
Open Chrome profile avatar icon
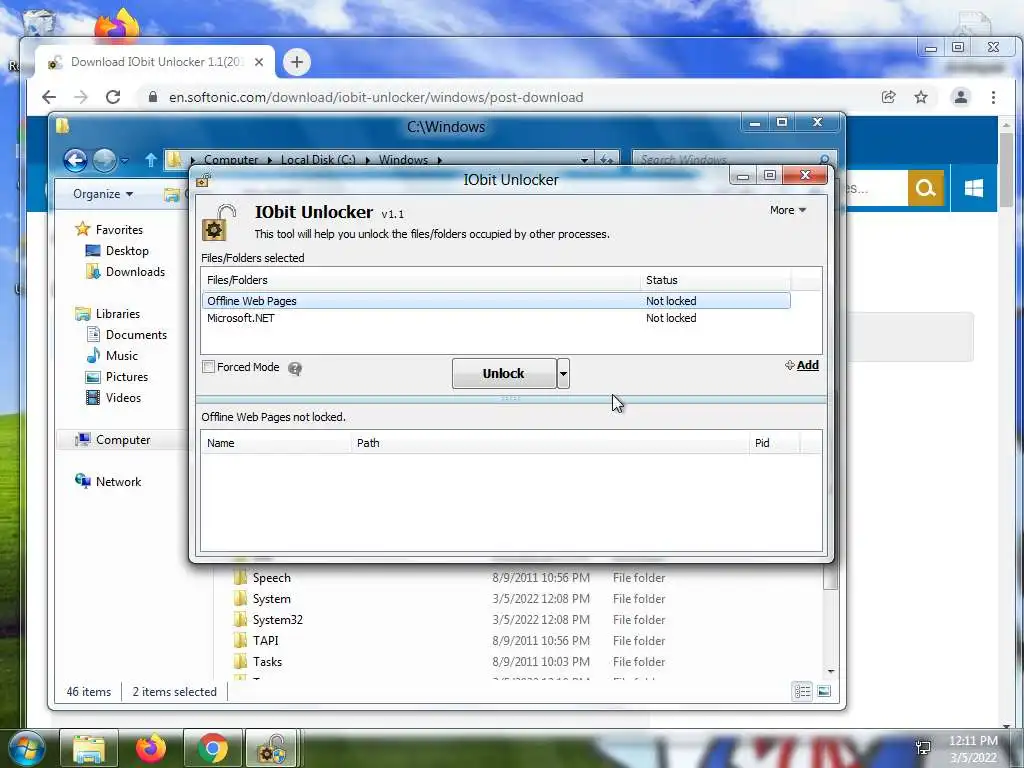pyautogui.click(x=961, y=97)
